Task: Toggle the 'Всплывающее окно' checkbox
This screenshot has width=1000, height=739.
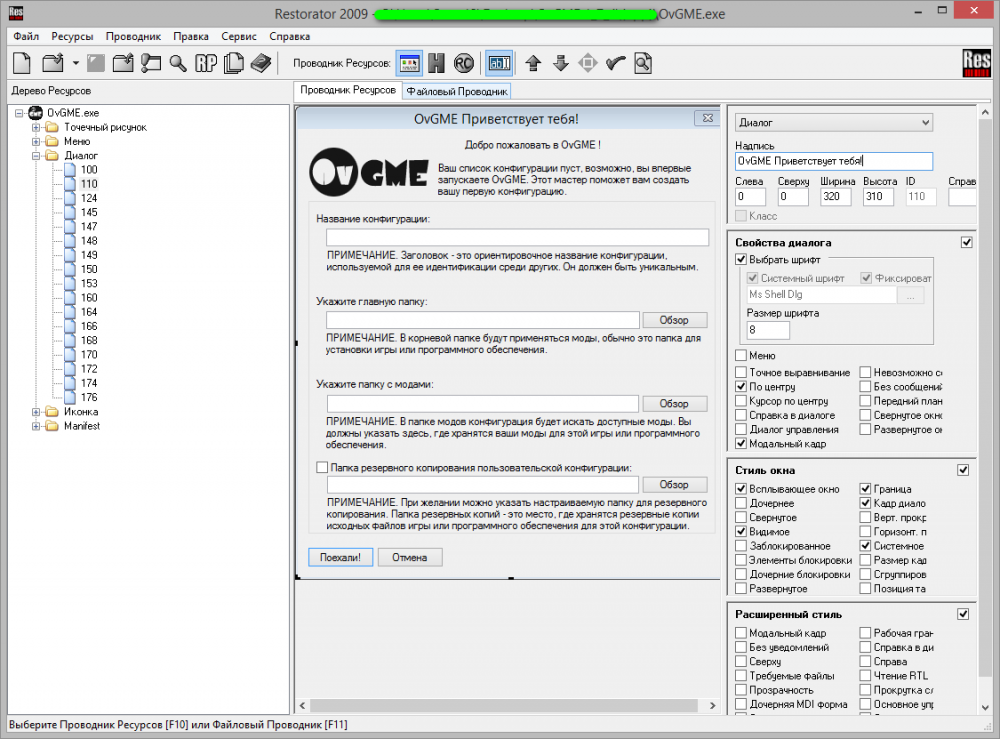Action: pos(741,489)
